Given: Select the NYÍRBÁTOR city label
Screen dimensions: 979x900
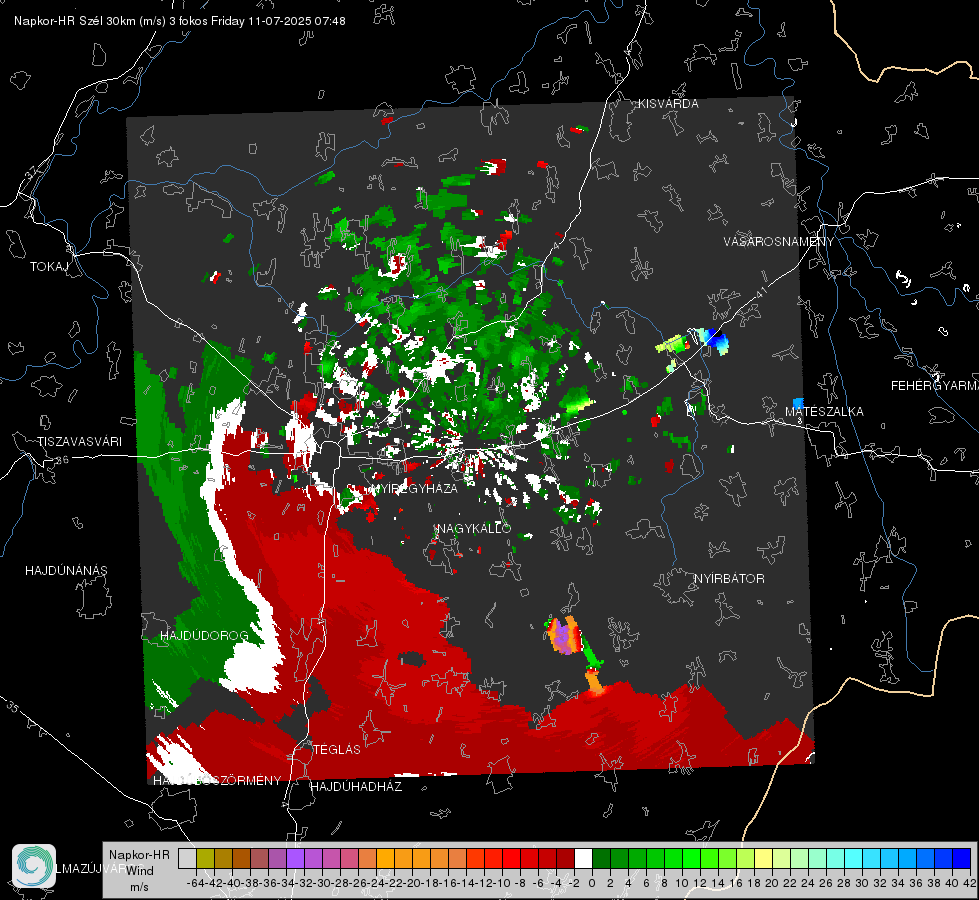Looking at the screenshot, I should click(x=729, y=579).
